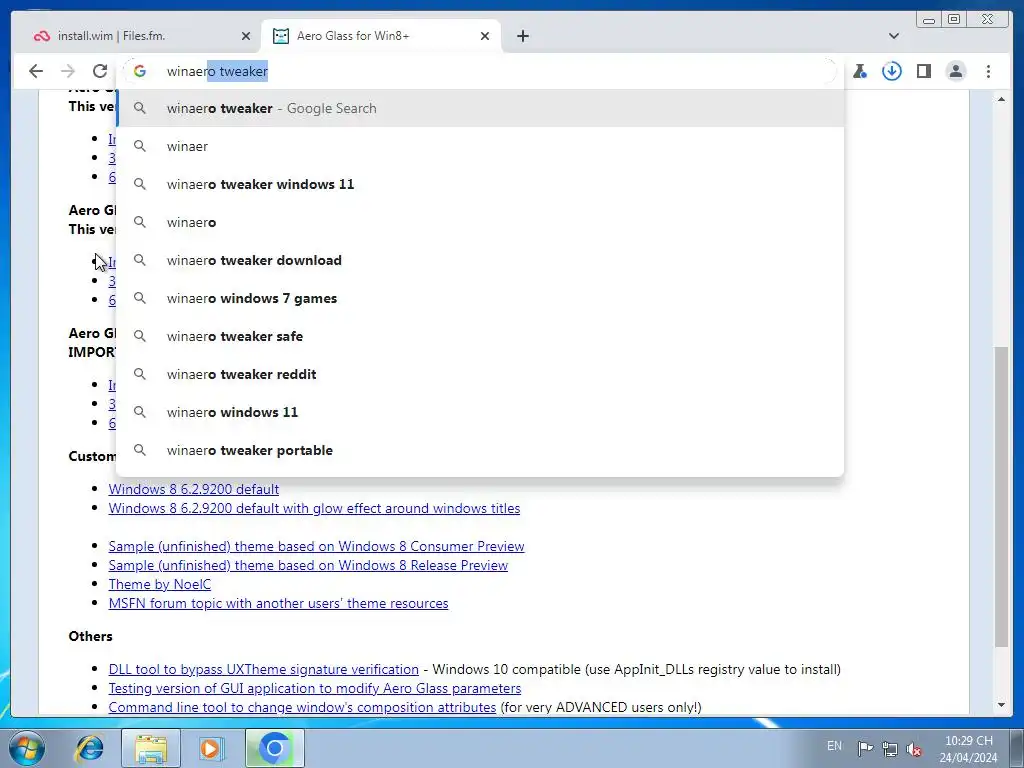Select 'winaero tweaker - Google Search' suggestion
Viewport: 1024px width, 768px height.
point(480,108)
